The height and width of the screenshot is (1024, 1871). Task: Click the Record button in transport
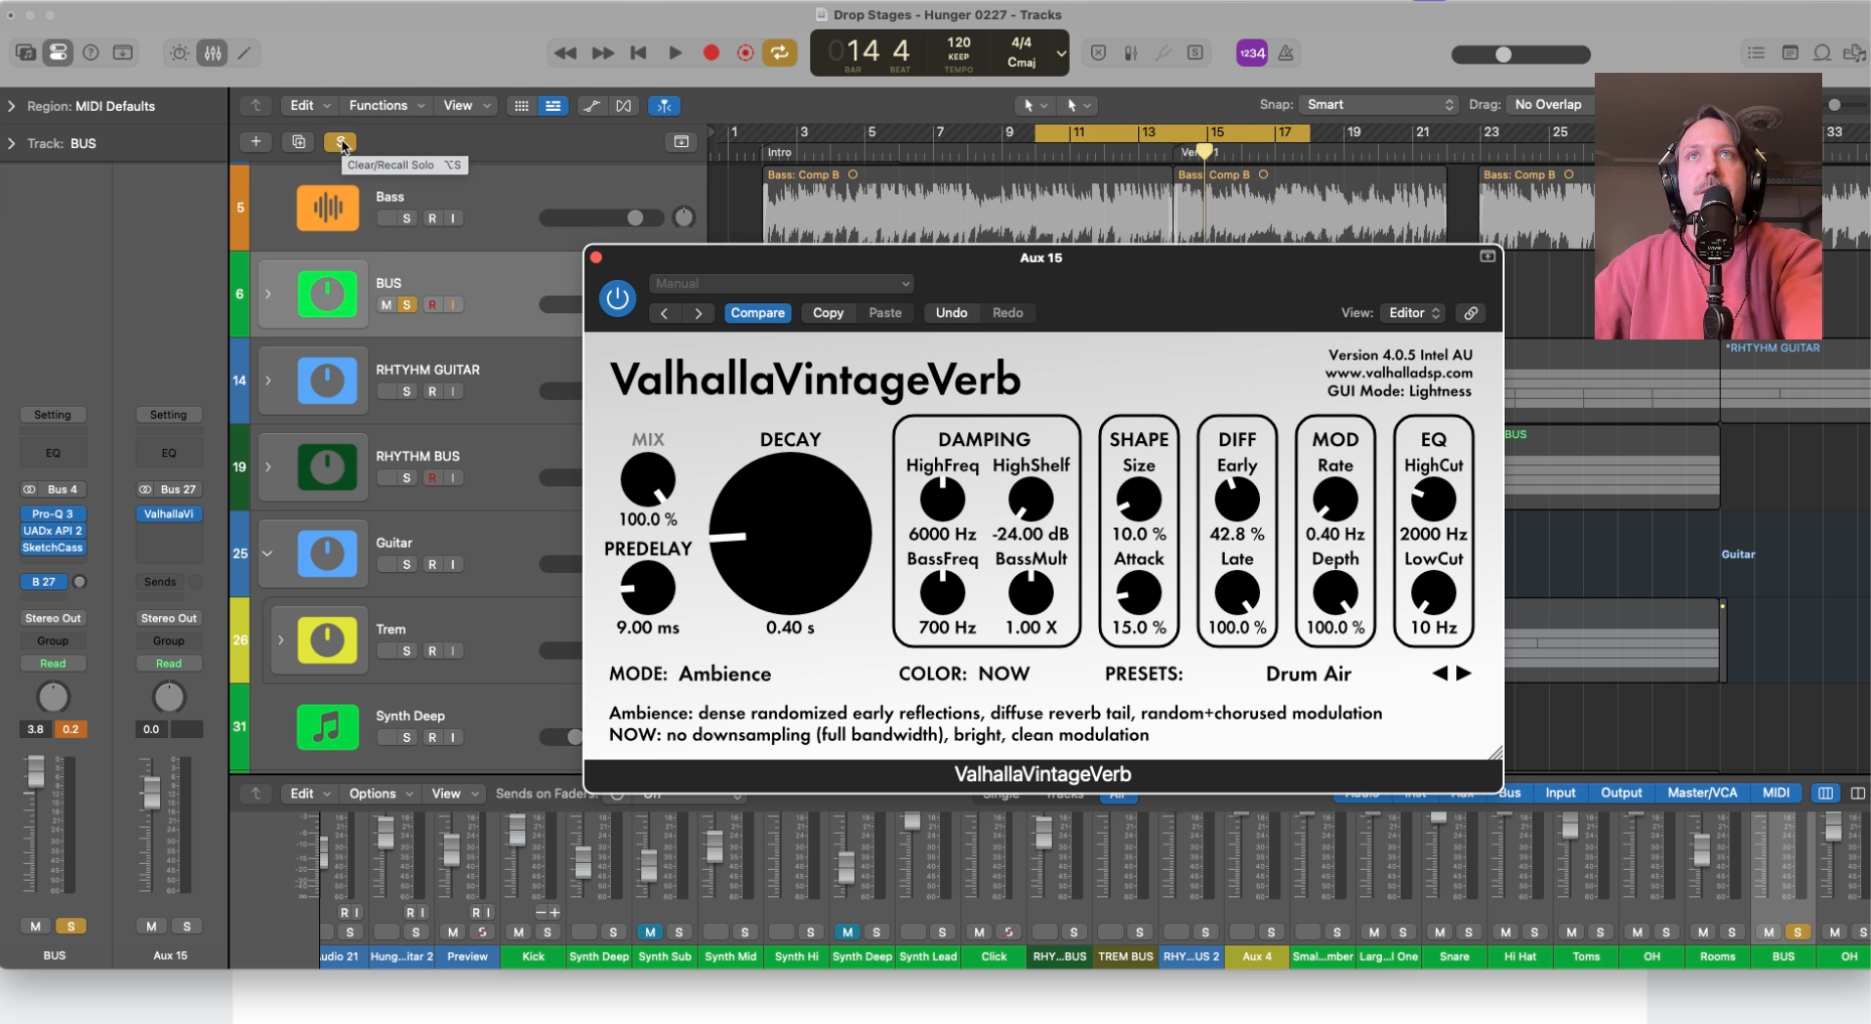pyautogui.click(x=711, y=53)
